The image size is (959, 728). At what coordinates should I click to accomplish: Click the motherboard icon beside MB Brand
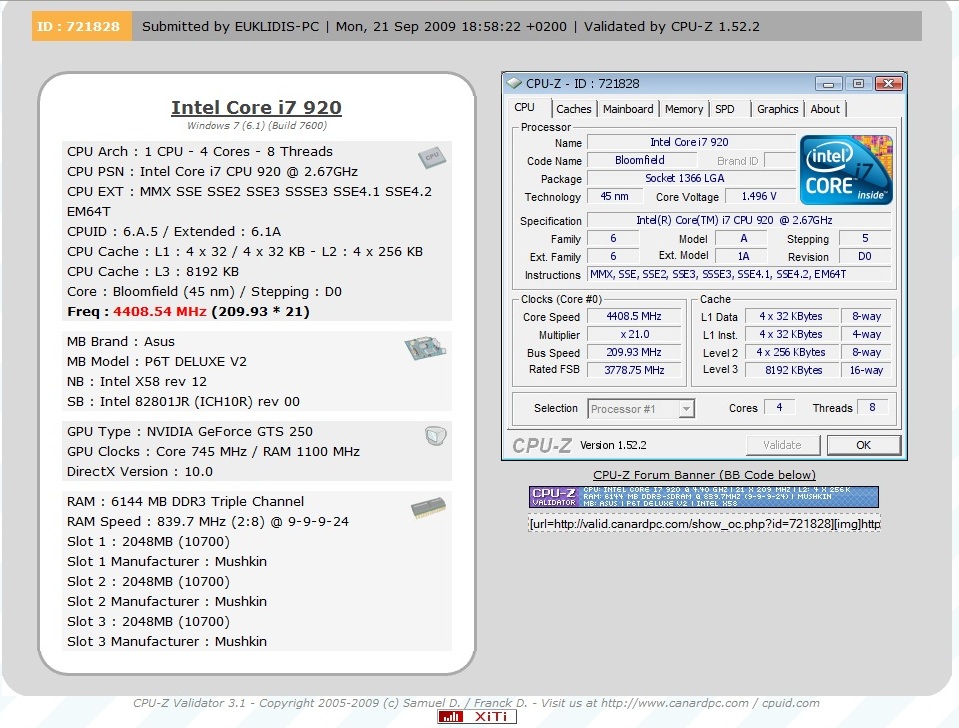pyautogui.click(x=425, y=348)
